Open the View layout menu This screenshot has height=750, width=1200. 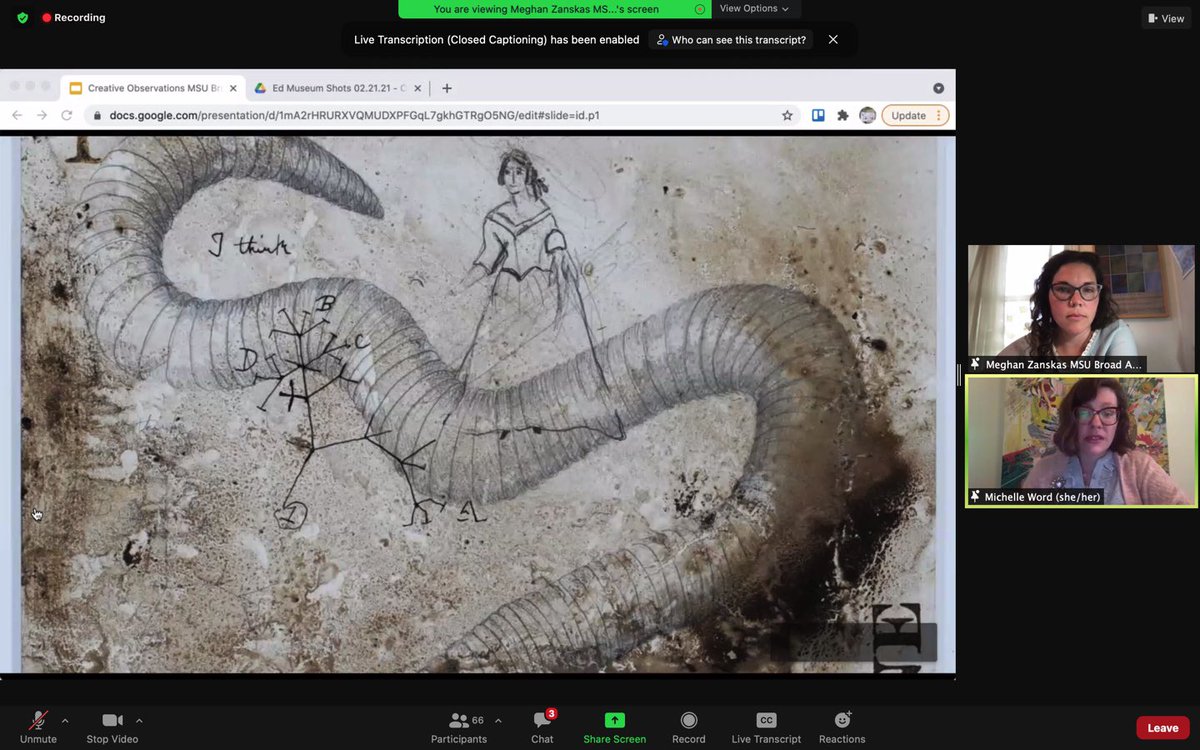click(x=1166, y=18)
